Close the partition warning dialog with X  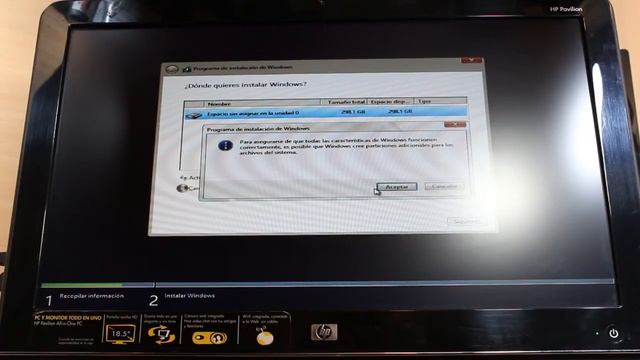click(x=455, y=124)
